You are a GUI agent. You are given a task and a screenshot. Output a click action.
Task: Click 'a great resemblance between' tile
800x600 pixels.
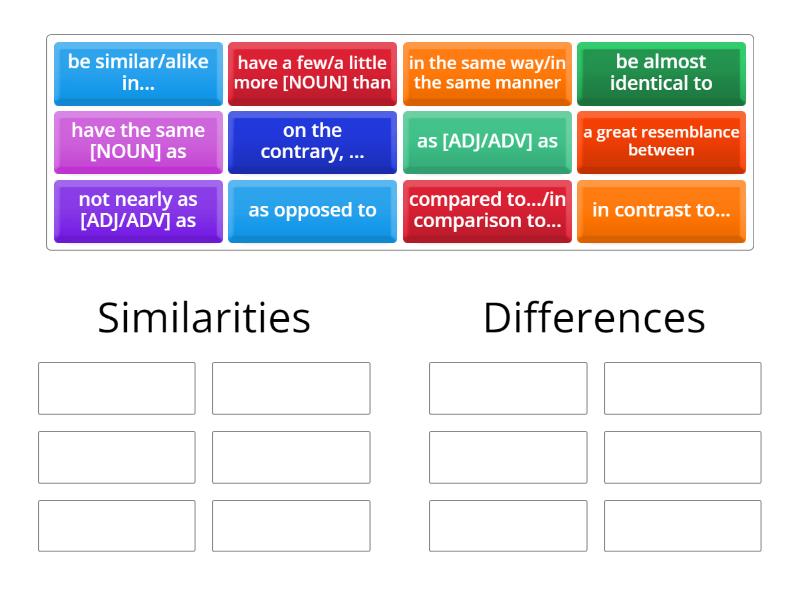coord(660,142)
